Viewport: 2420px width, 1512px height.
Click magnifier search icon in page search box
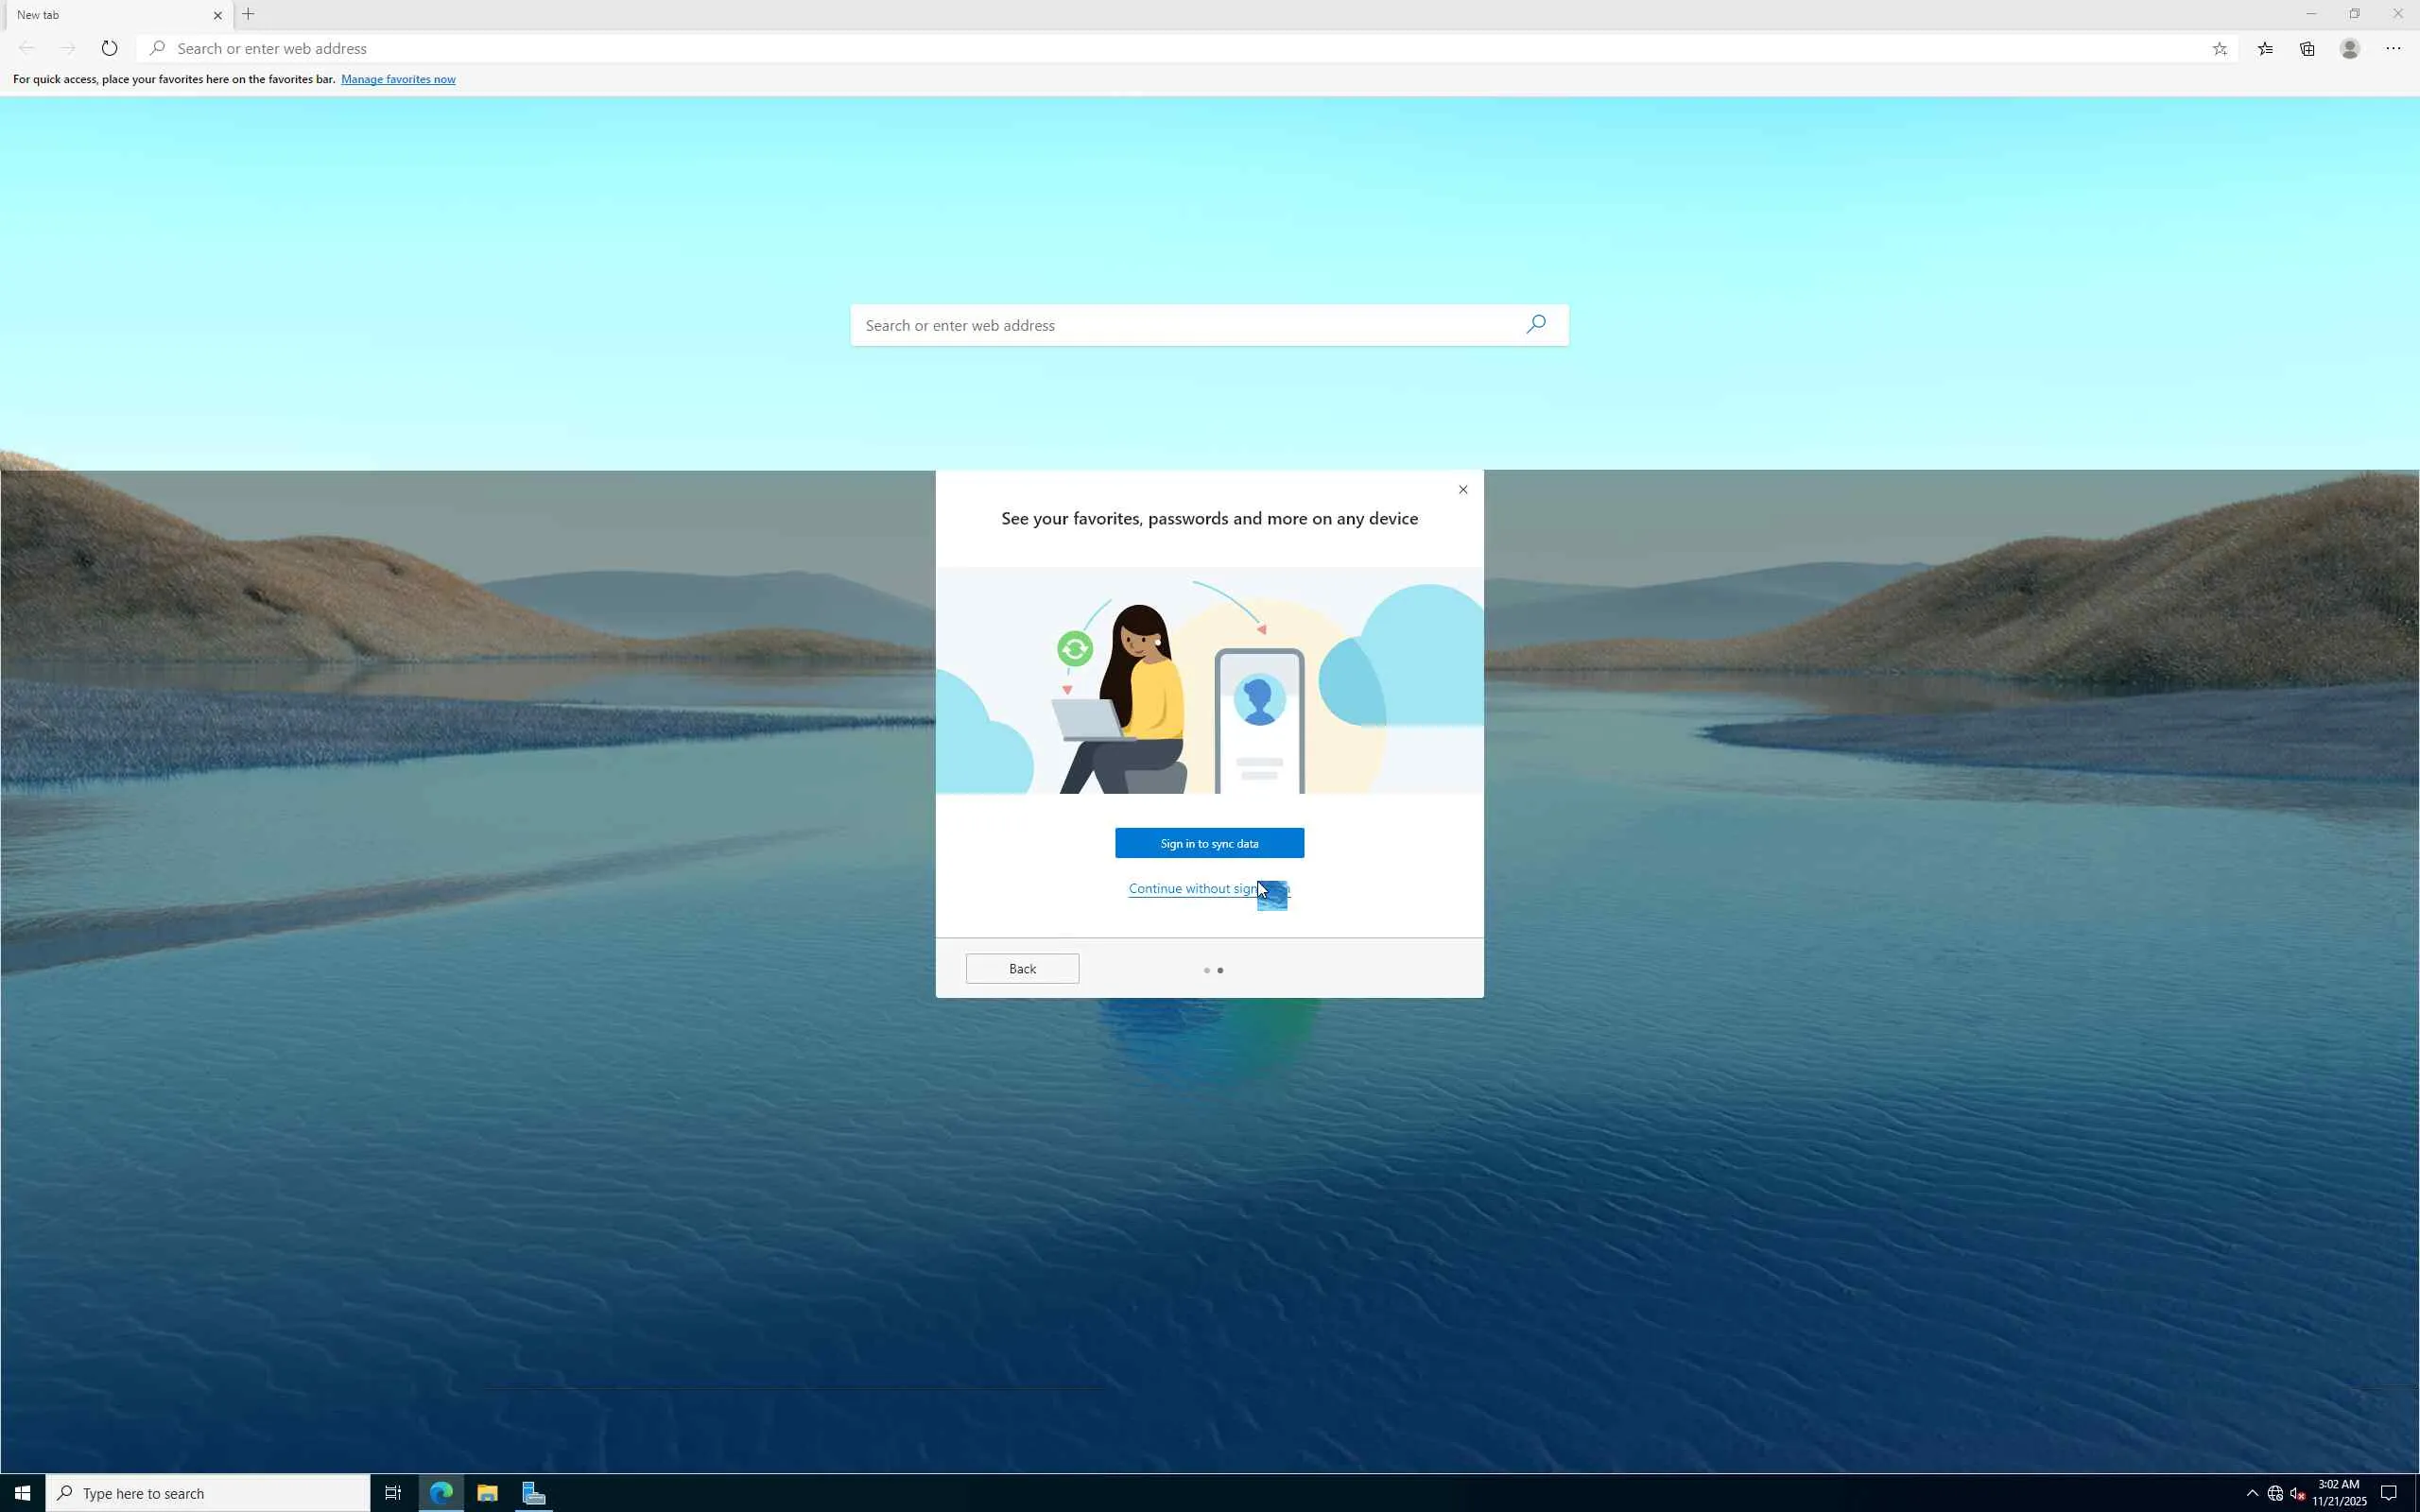[x=1536, y=324]
